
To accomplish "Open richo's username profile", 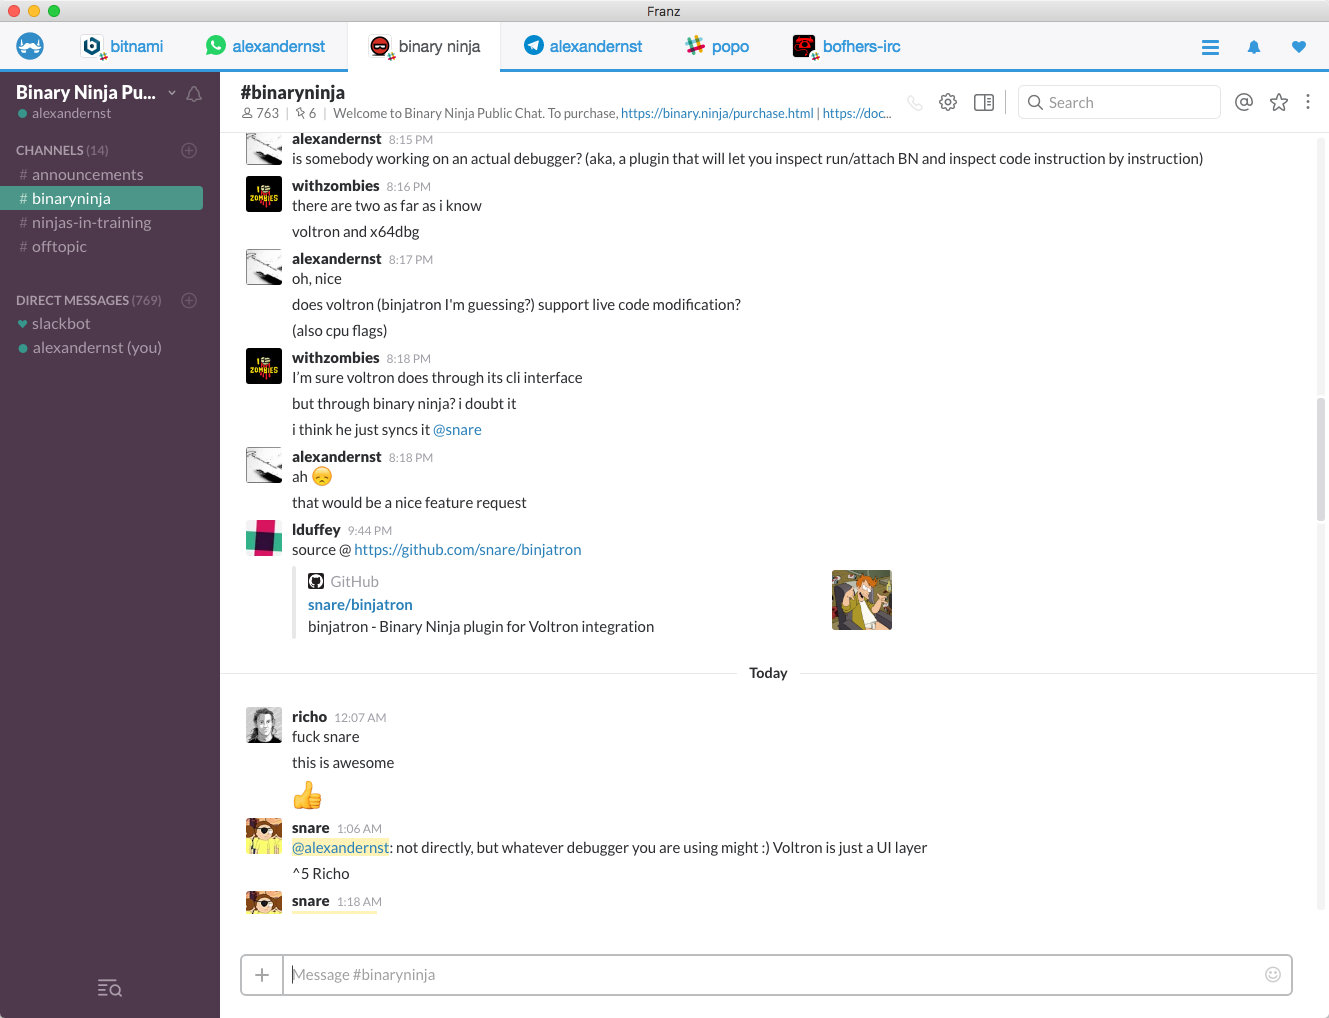I will pos(309,716).
